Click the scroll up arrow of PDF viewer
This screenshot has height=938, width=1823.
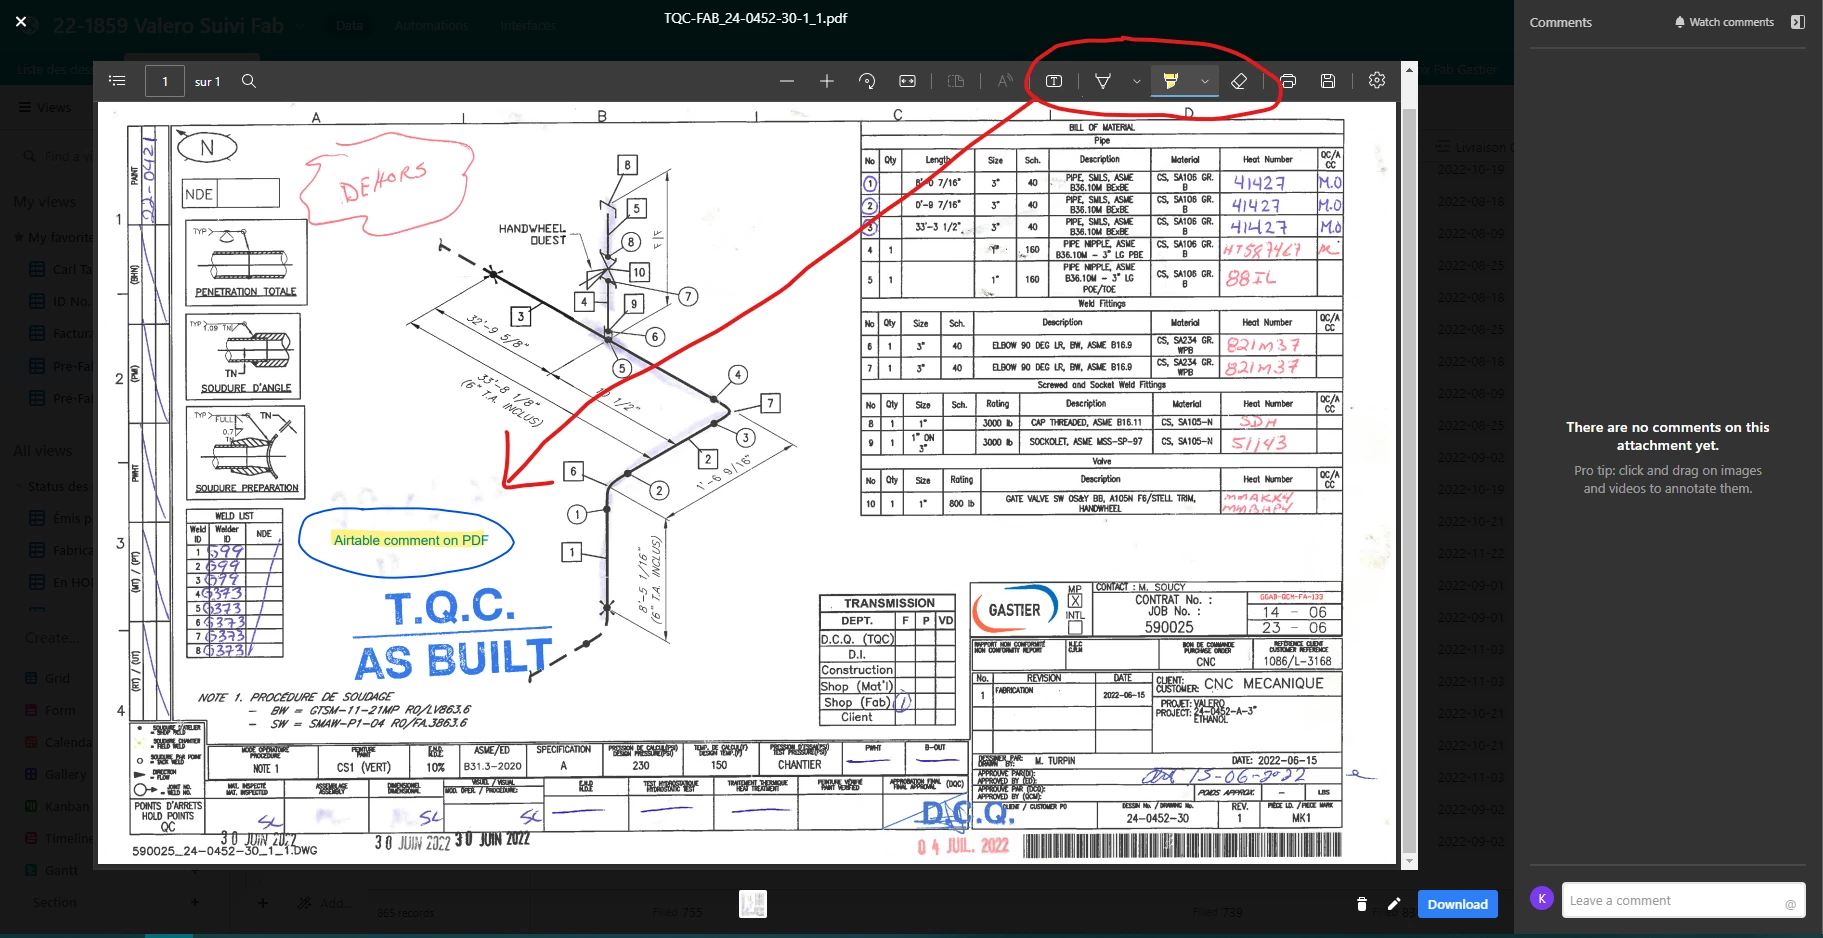coord(1409,69)
